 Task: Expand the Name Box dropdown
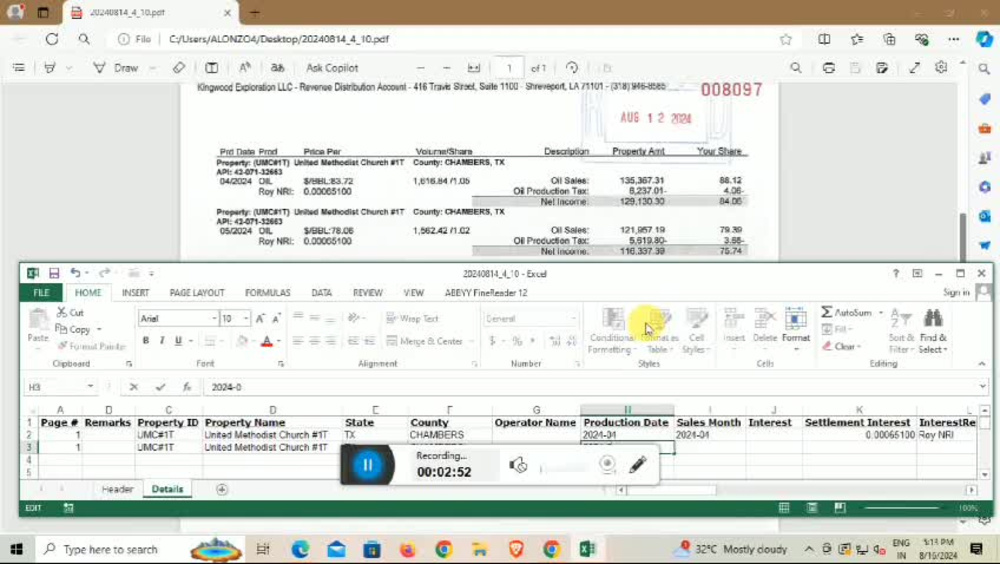coord(90,387)
